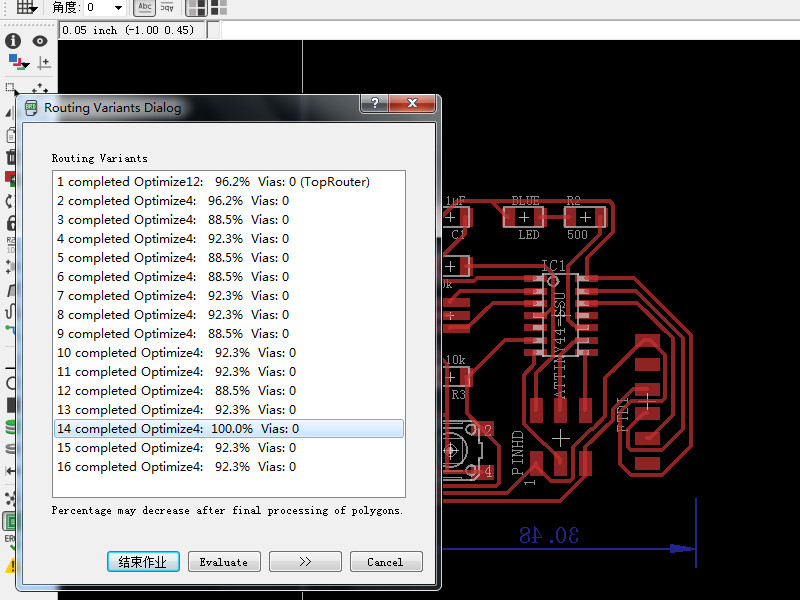This screenshot has width=800, height=600.
Task: Select variant 1 Optimize12 TopRouter row
Action: (229, 182)
